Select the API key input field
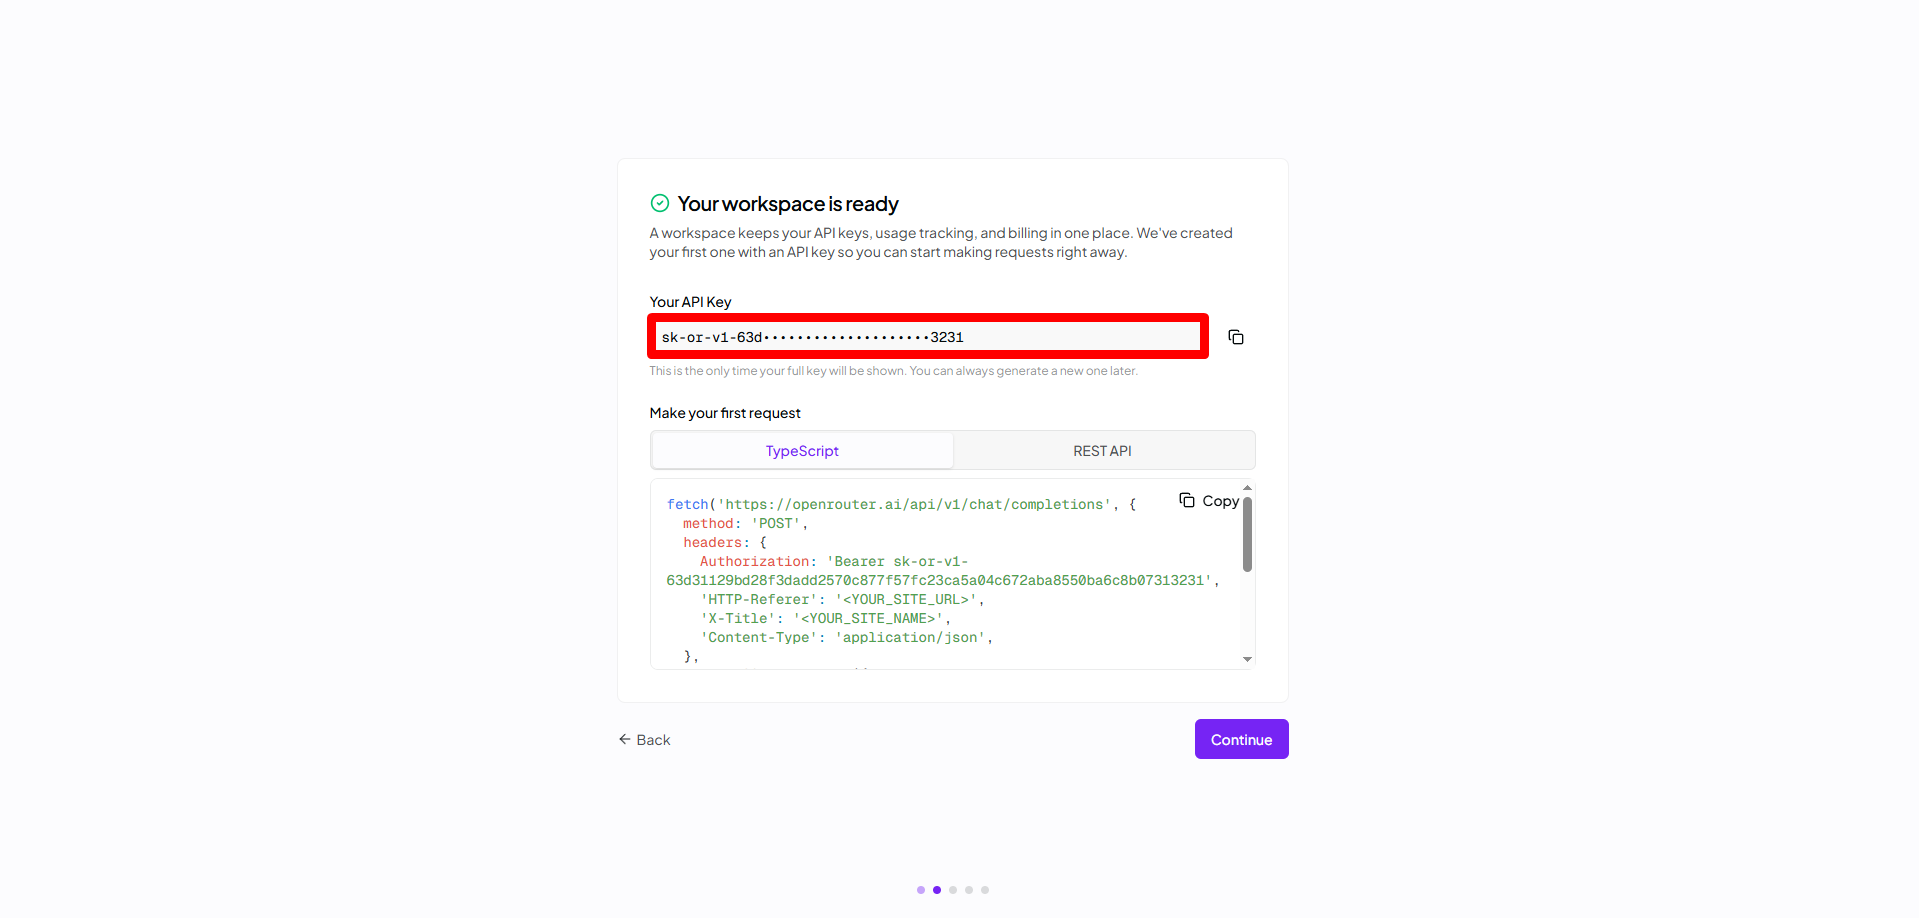The height and width of the screenshot is (918, 1919). tap(928, 336)
